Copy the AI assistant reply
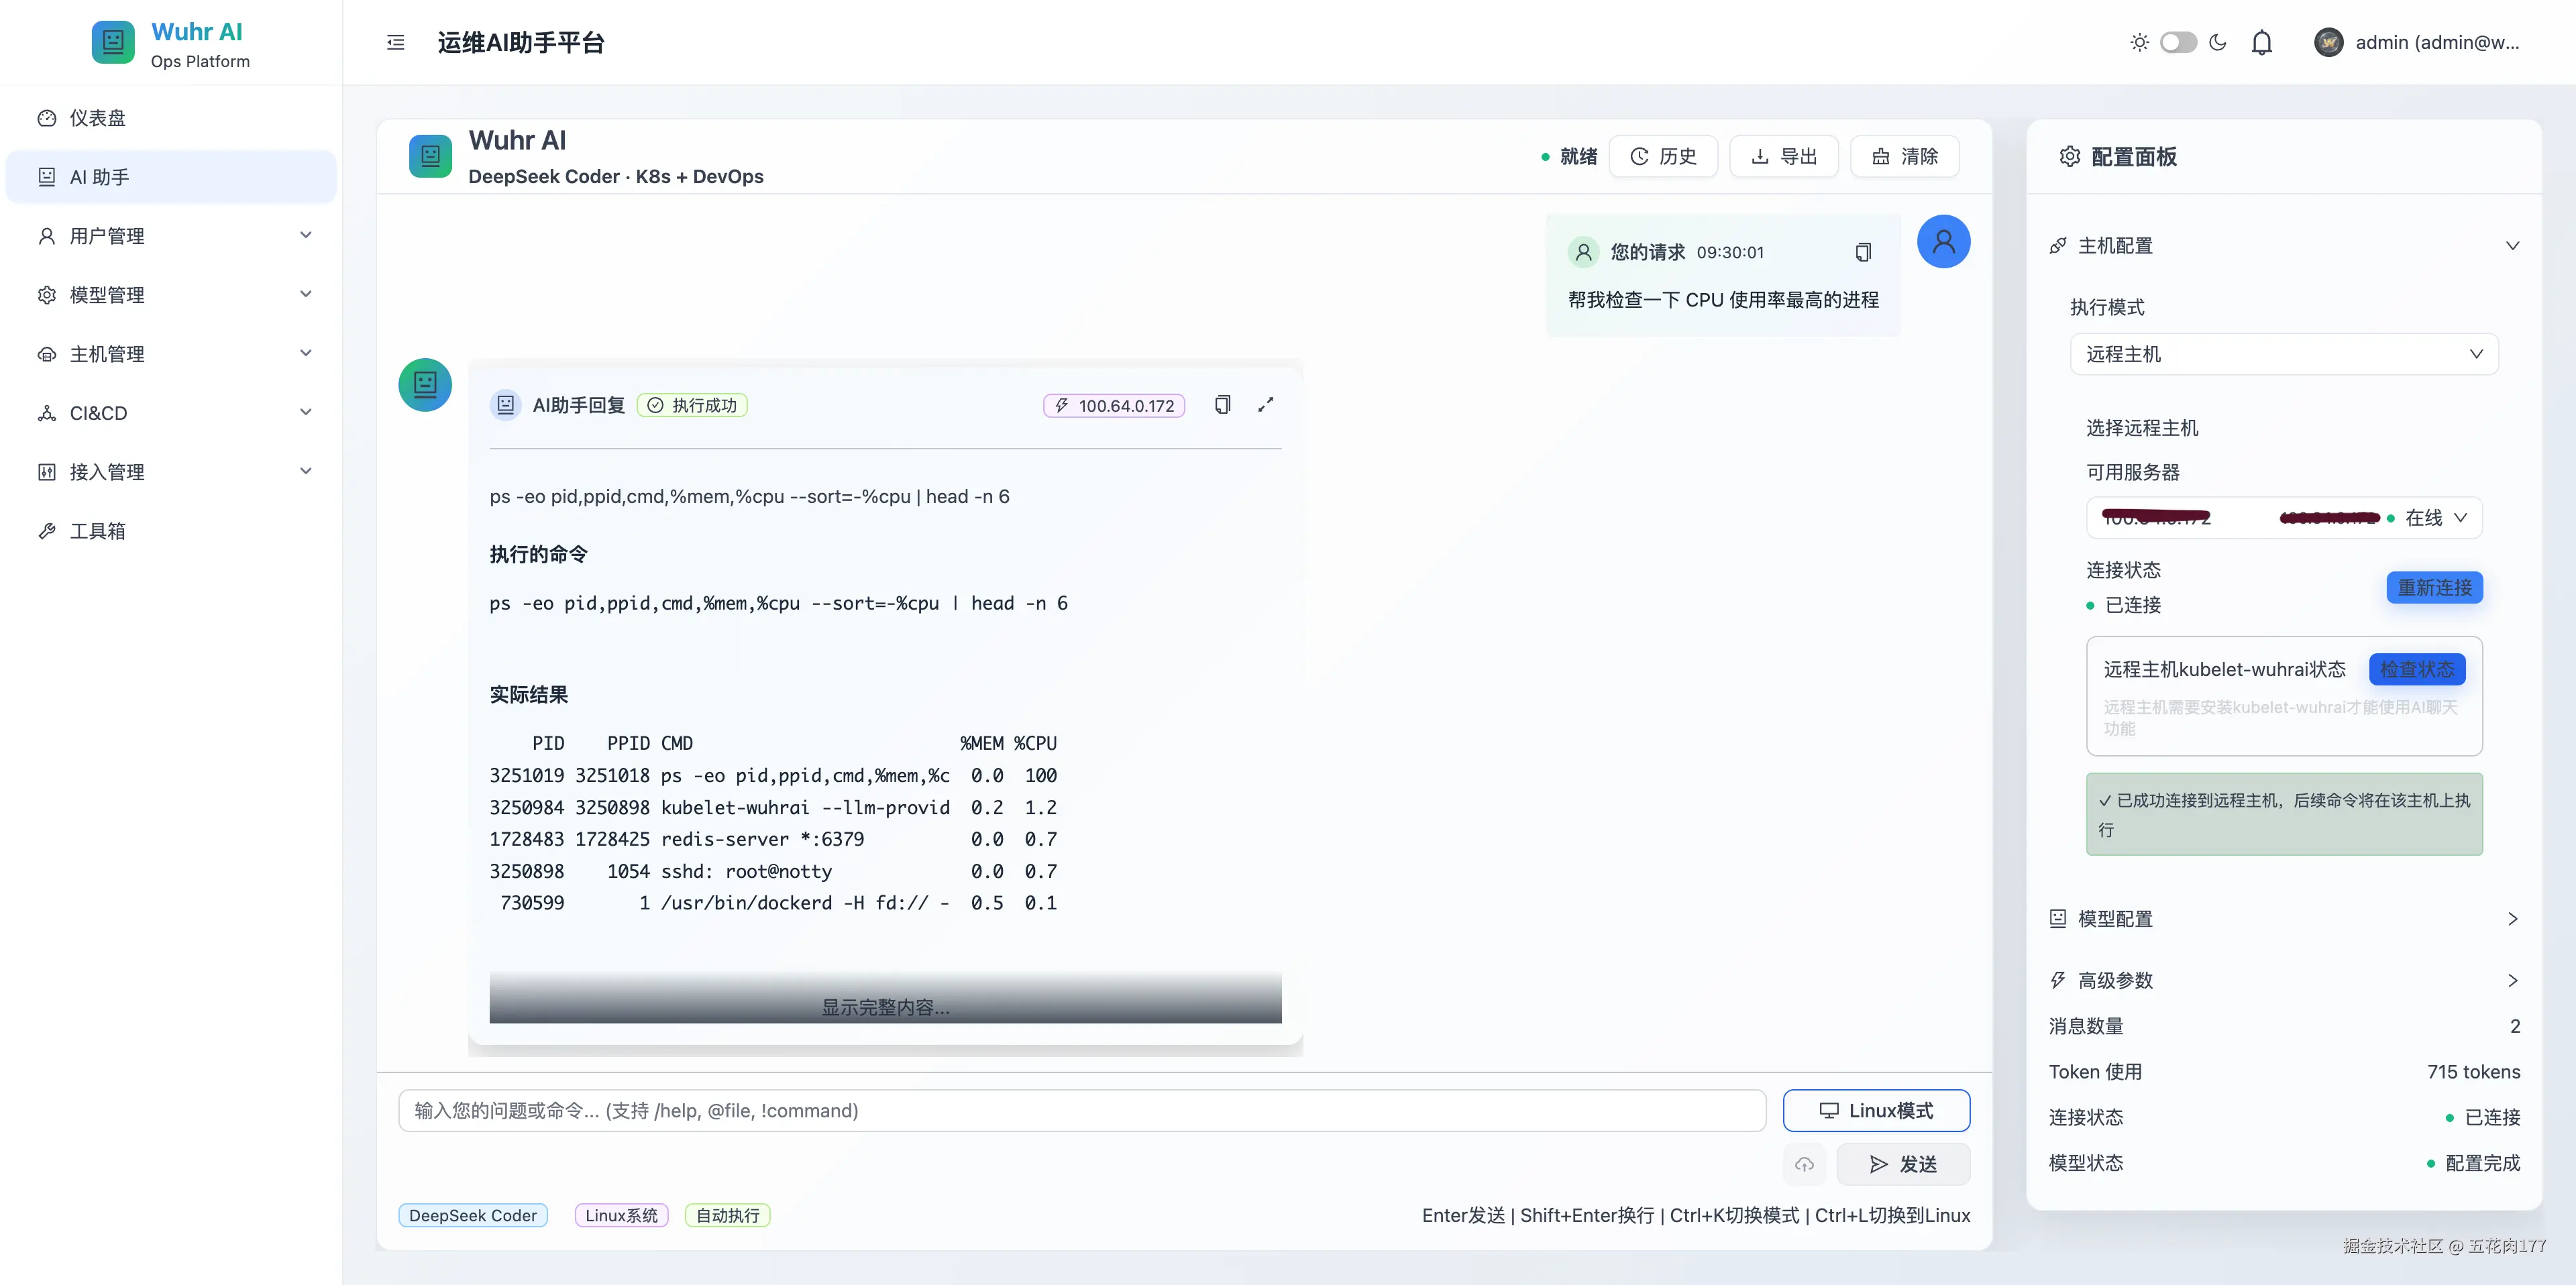 [1222, 405]
